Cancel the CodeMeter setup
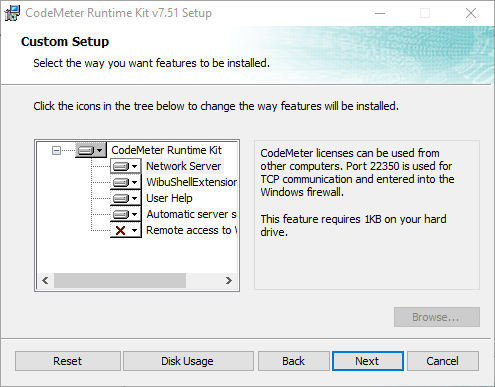 443,361
